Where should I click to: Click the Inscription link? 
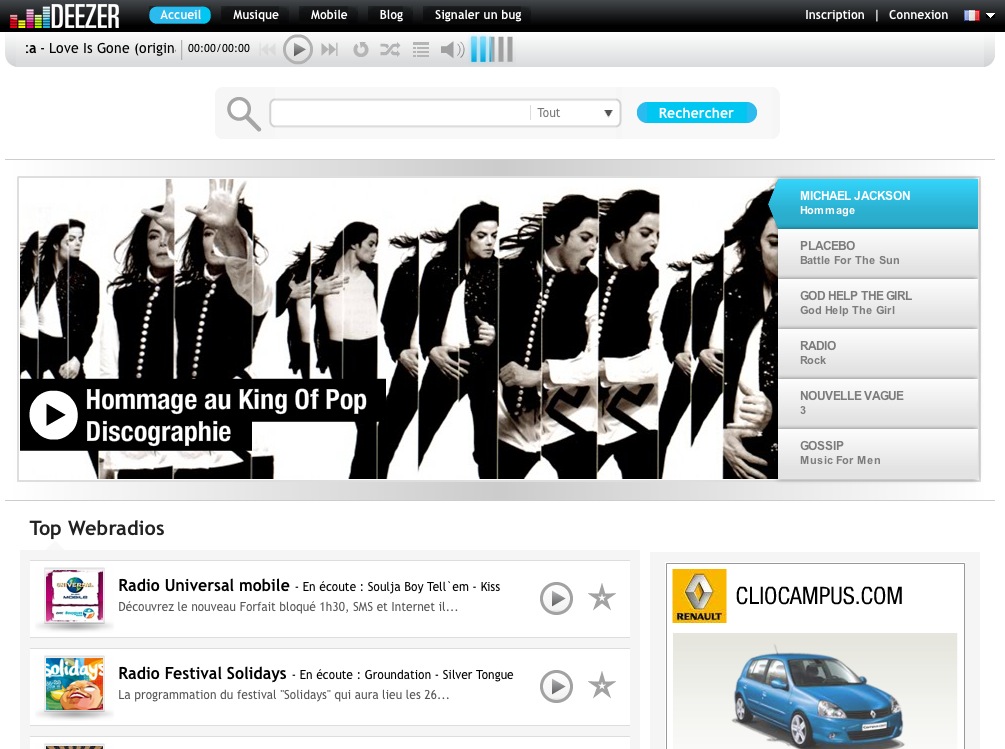(x=835, y=15)
